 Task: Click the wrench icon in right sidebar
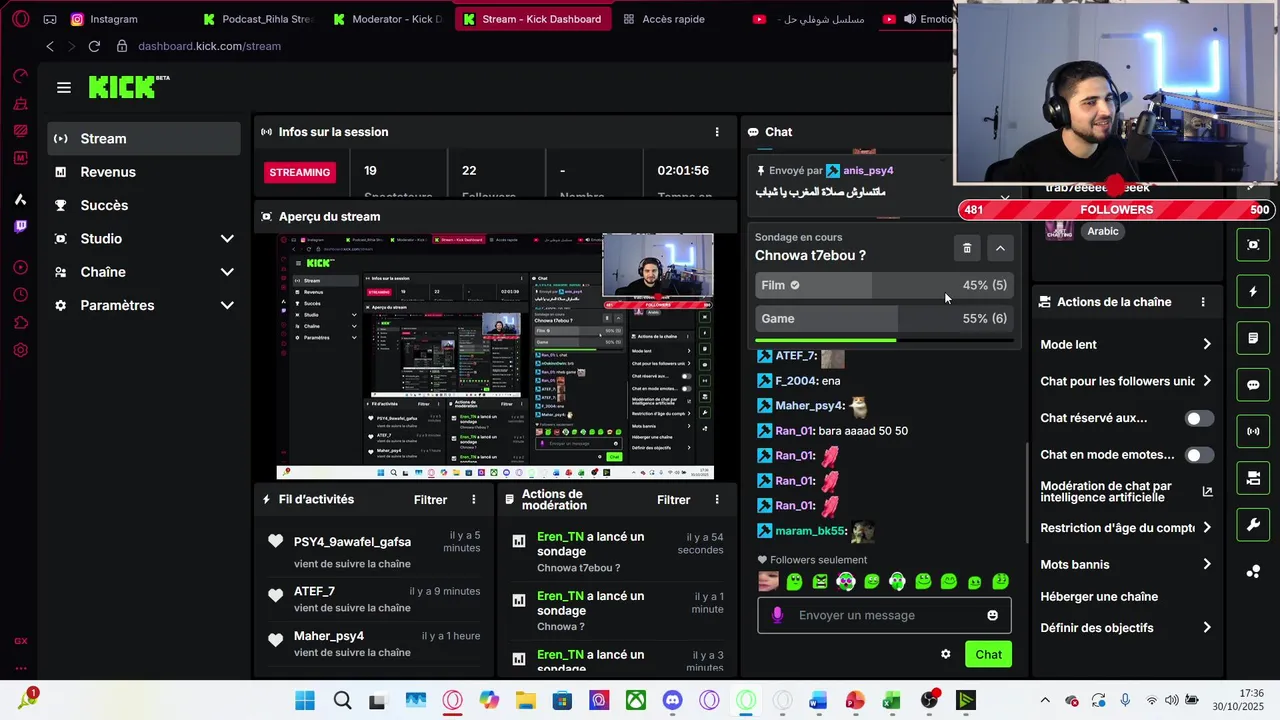coord(1253,525)
